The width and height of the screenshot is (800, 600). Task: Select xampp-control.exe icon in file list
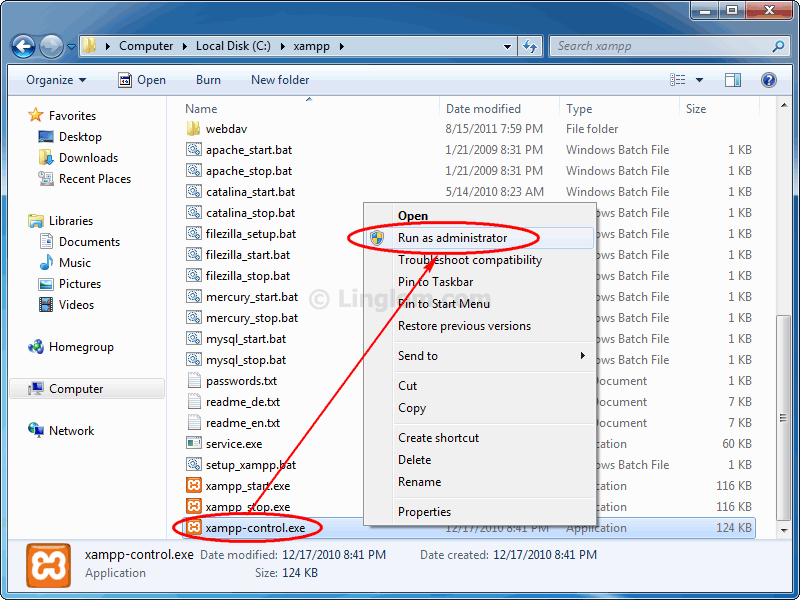point(193,527)
